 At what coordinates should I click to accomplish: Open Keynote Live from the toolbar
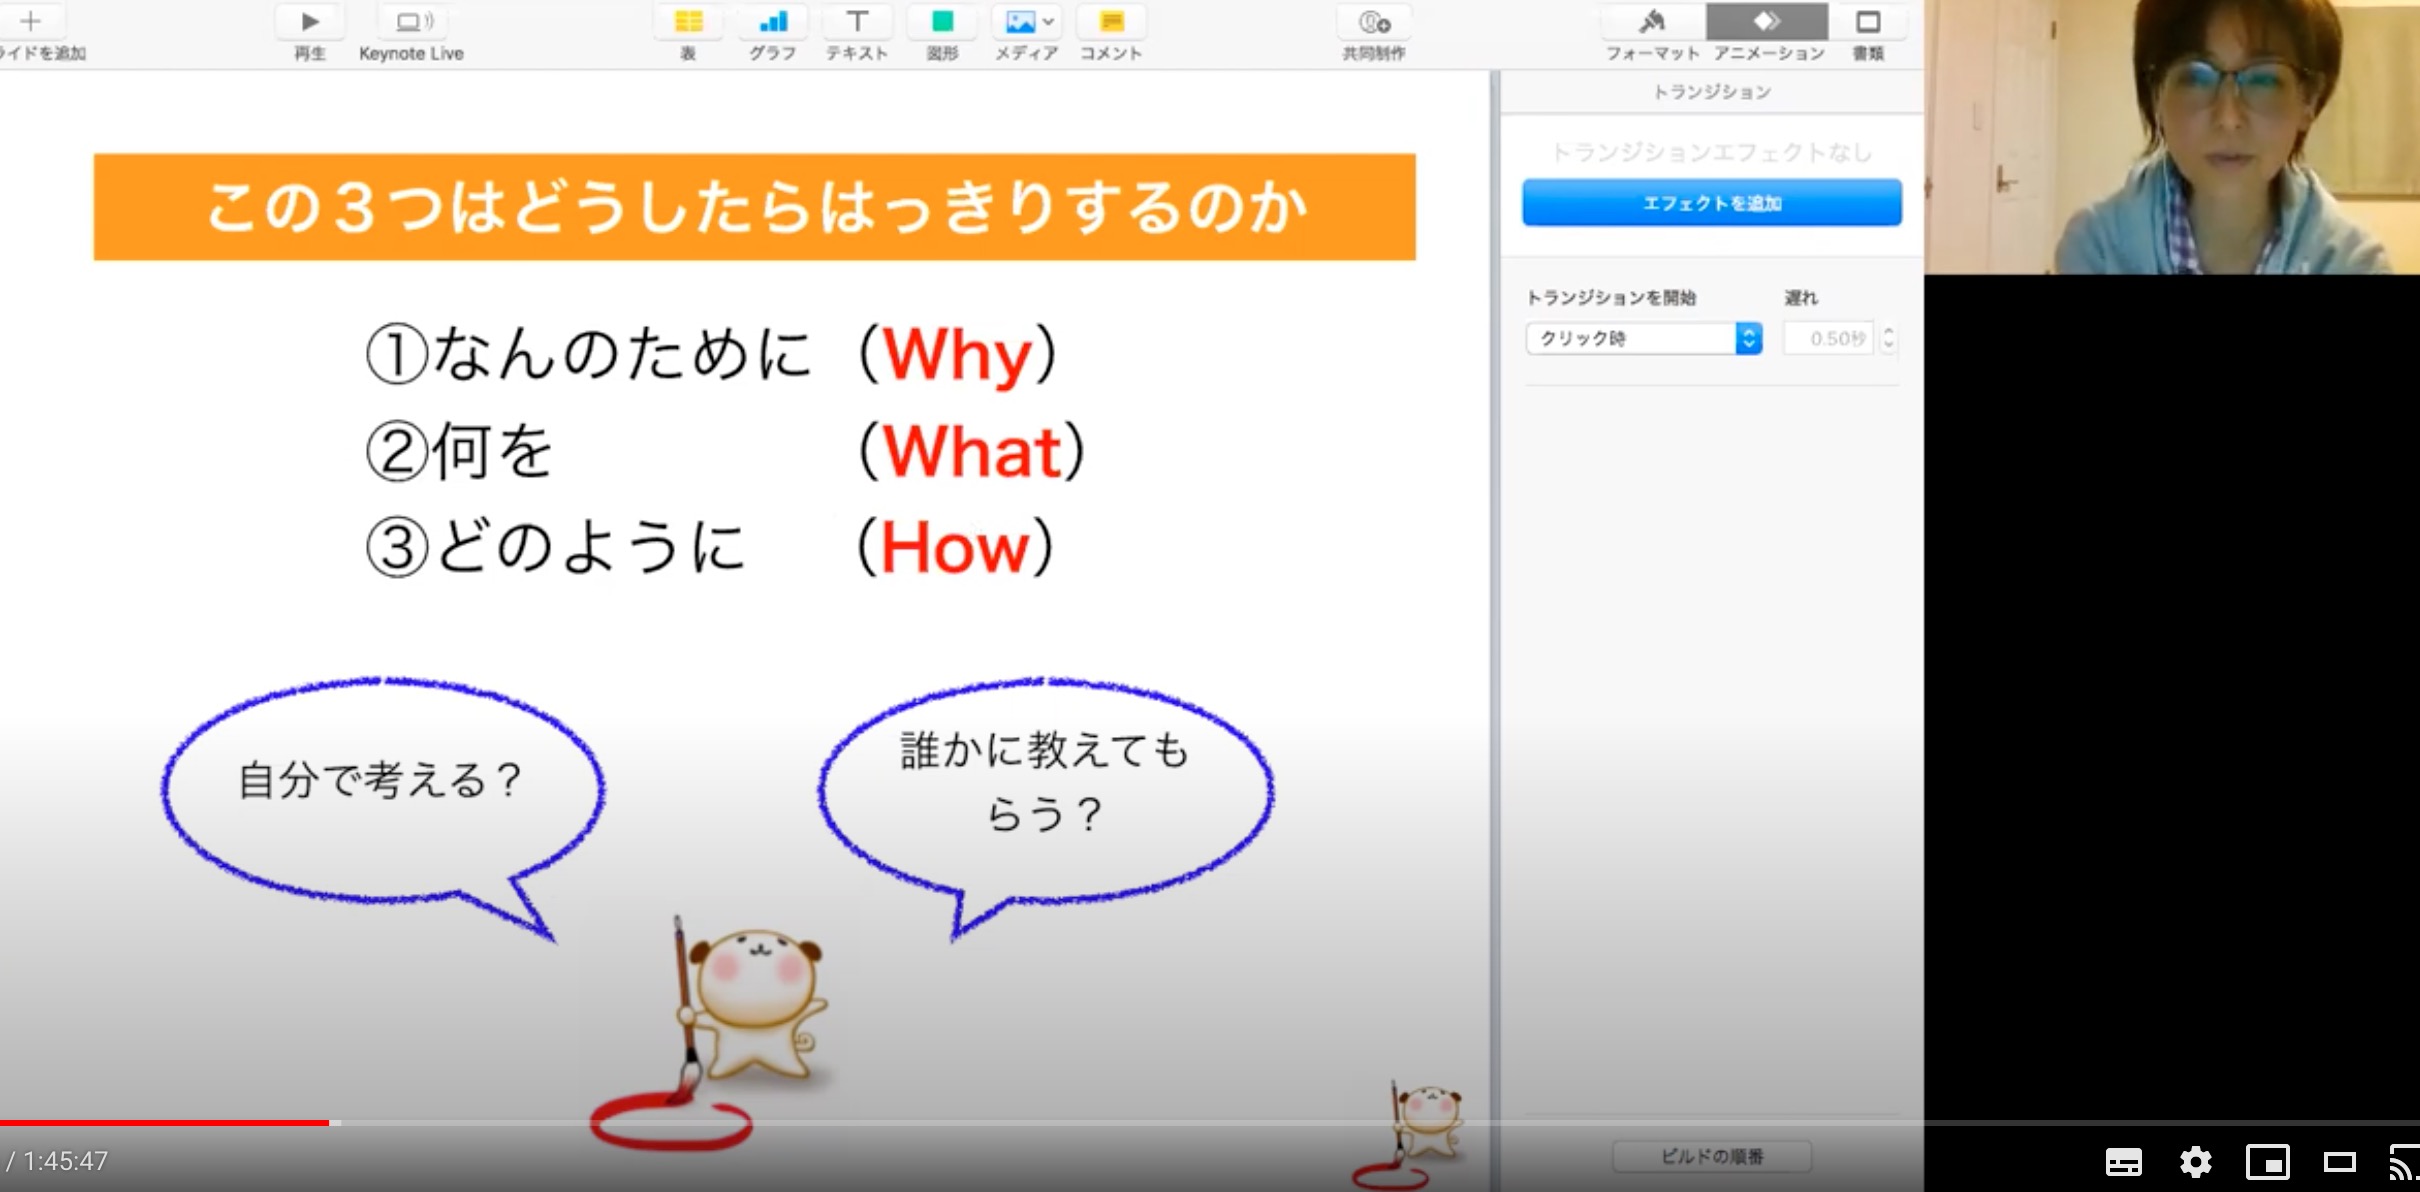click(x=415, y=21)
